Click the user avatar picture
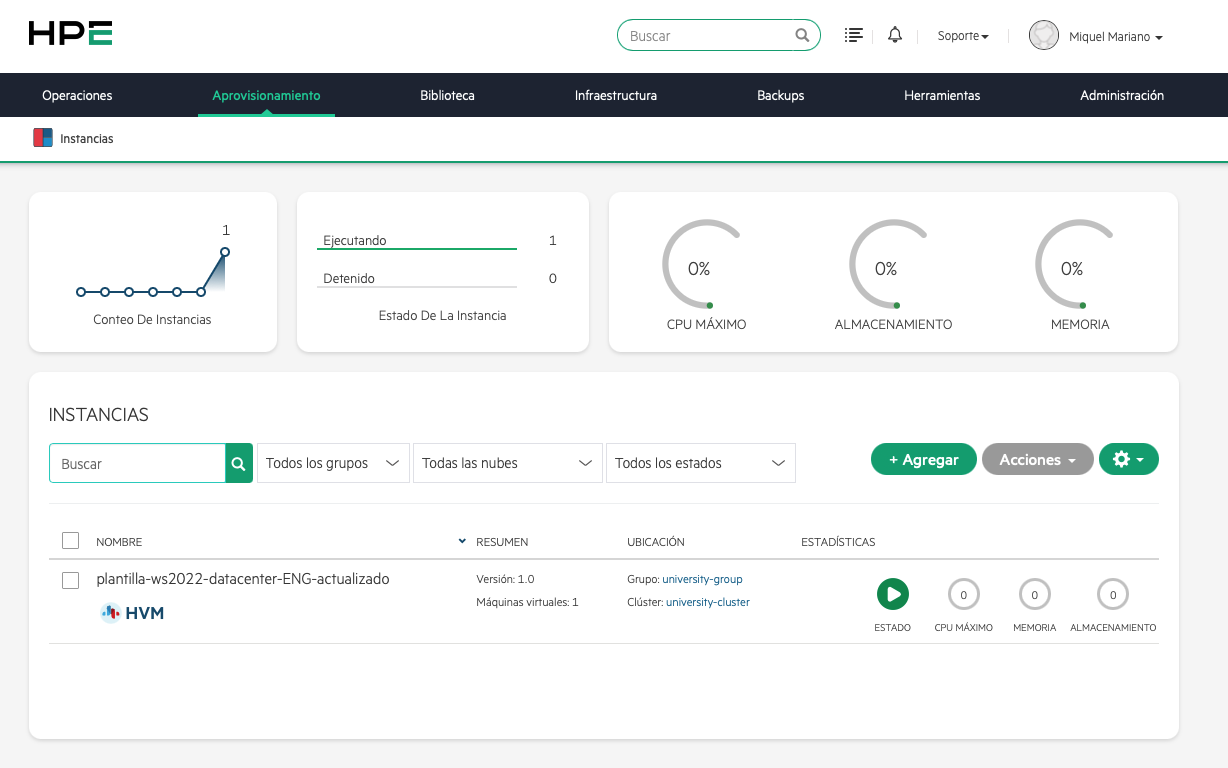Viewport: 1228px width, 768px height. [1044, 36]
